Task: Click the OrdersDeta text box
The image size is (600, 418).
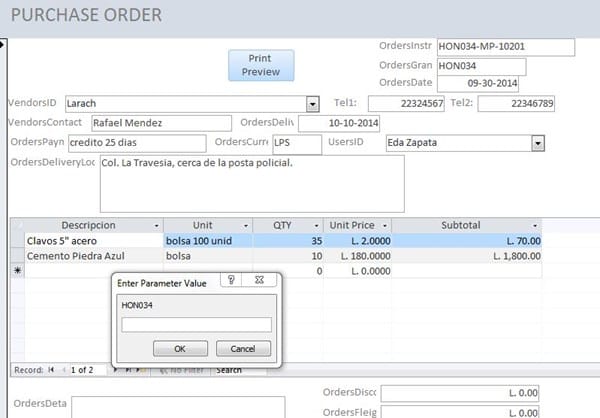Action: tap(178, 407)
